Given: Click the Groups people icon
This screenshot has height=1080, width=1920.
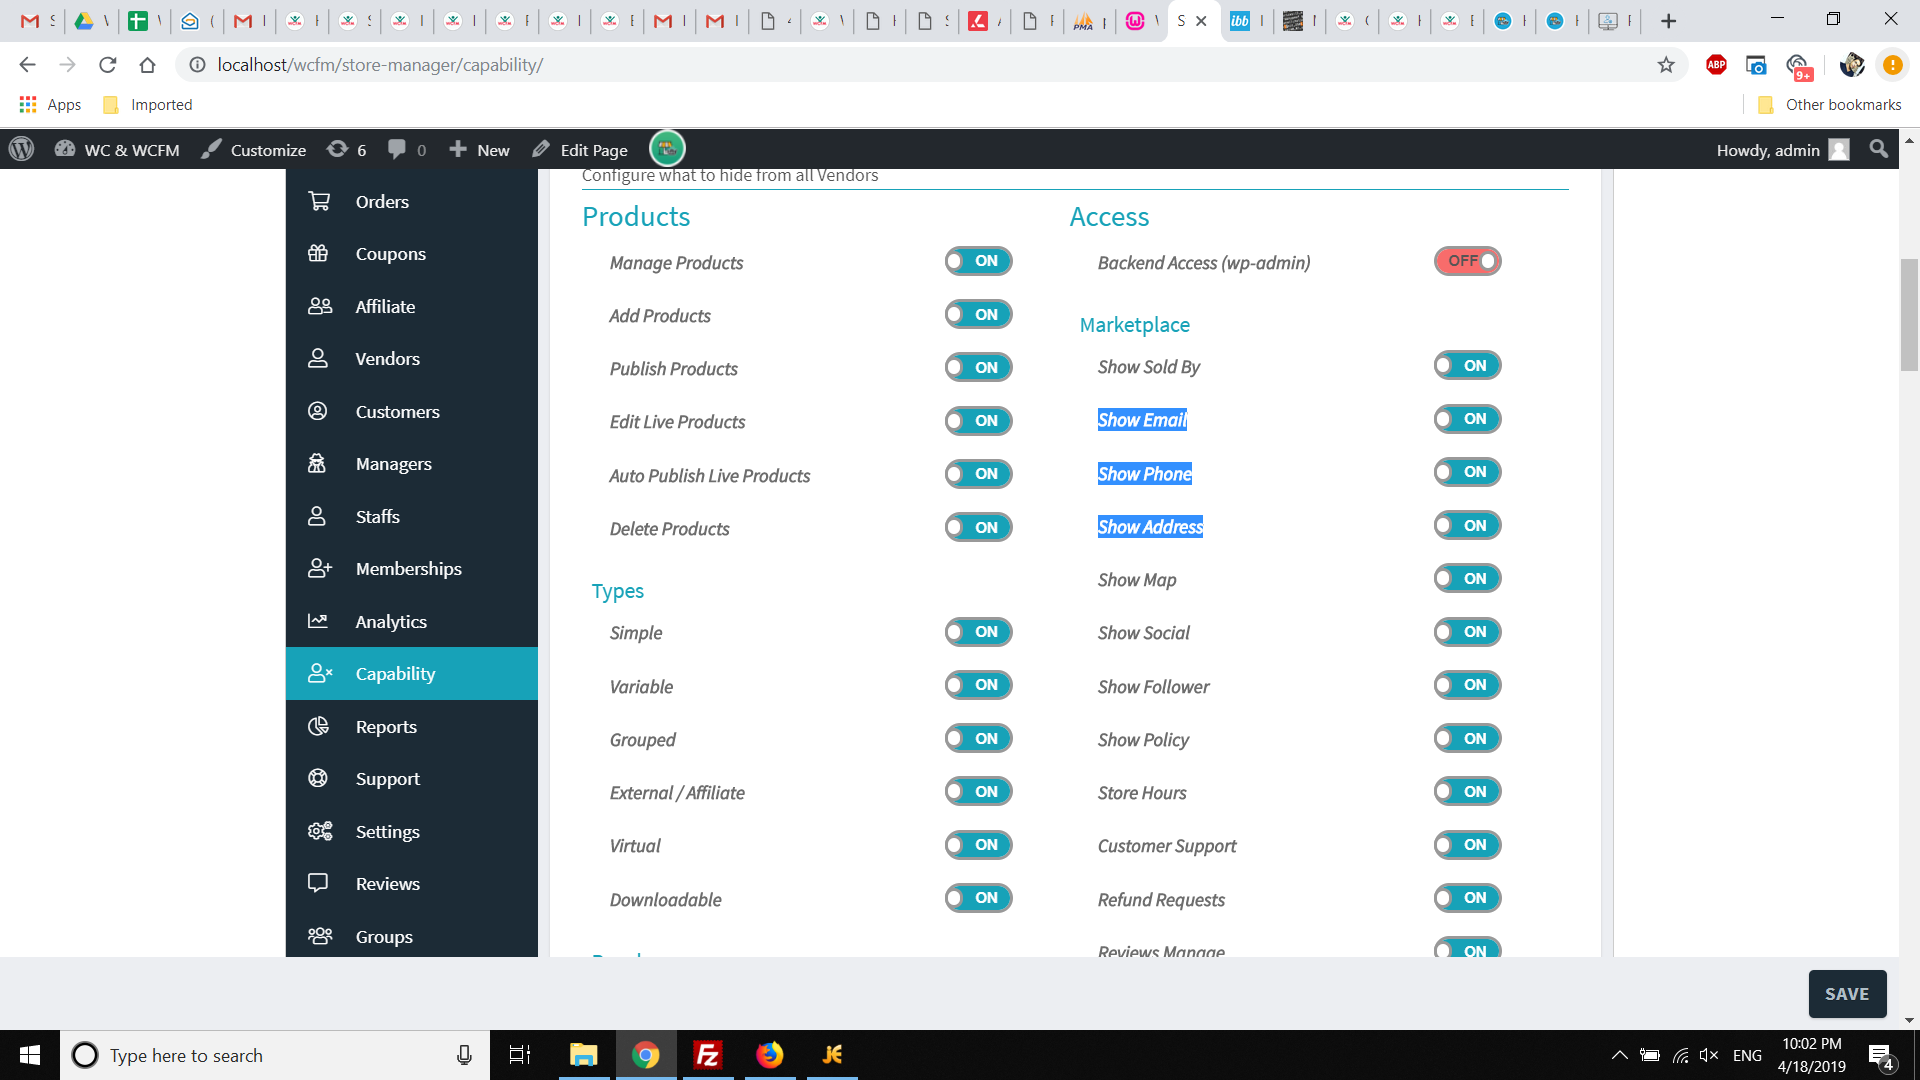Looking at the screenshot, I should click(320, 936).
